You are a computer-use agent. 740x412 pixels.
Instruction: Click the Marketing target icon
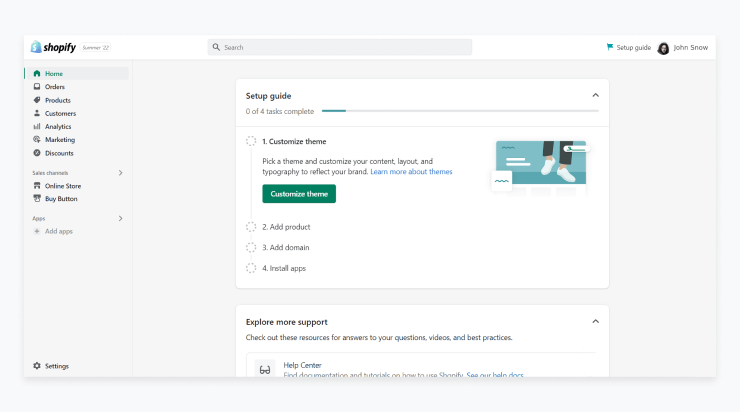[x=37, y=140]
